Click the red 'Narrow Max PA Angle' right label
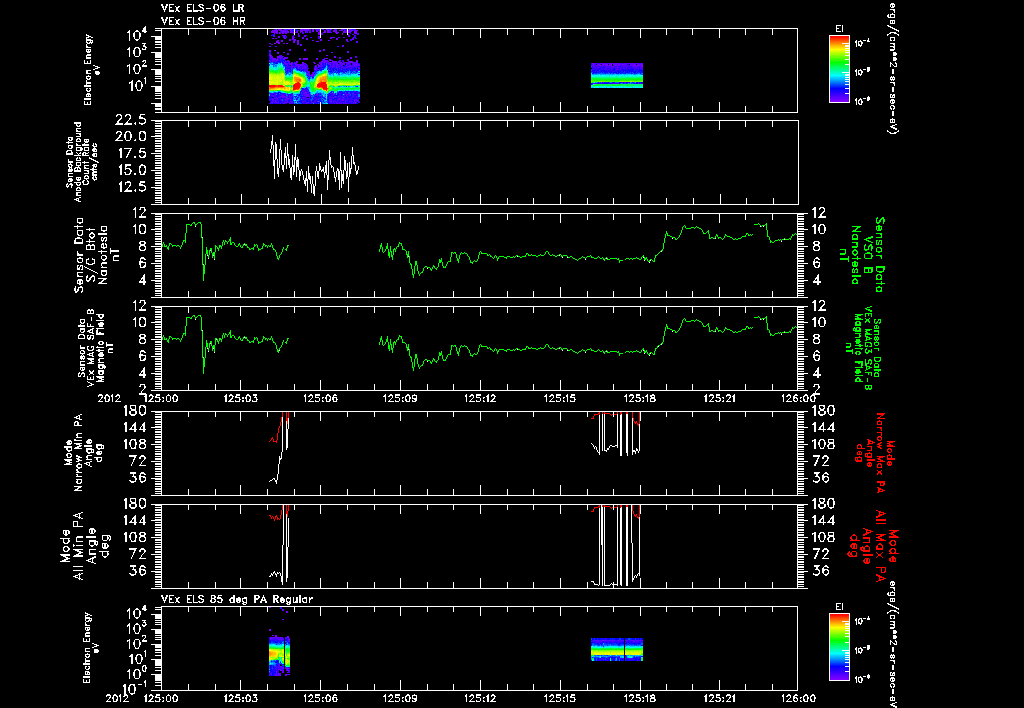Viewport: 1024px width, 708px height. (x=873, y=453)
